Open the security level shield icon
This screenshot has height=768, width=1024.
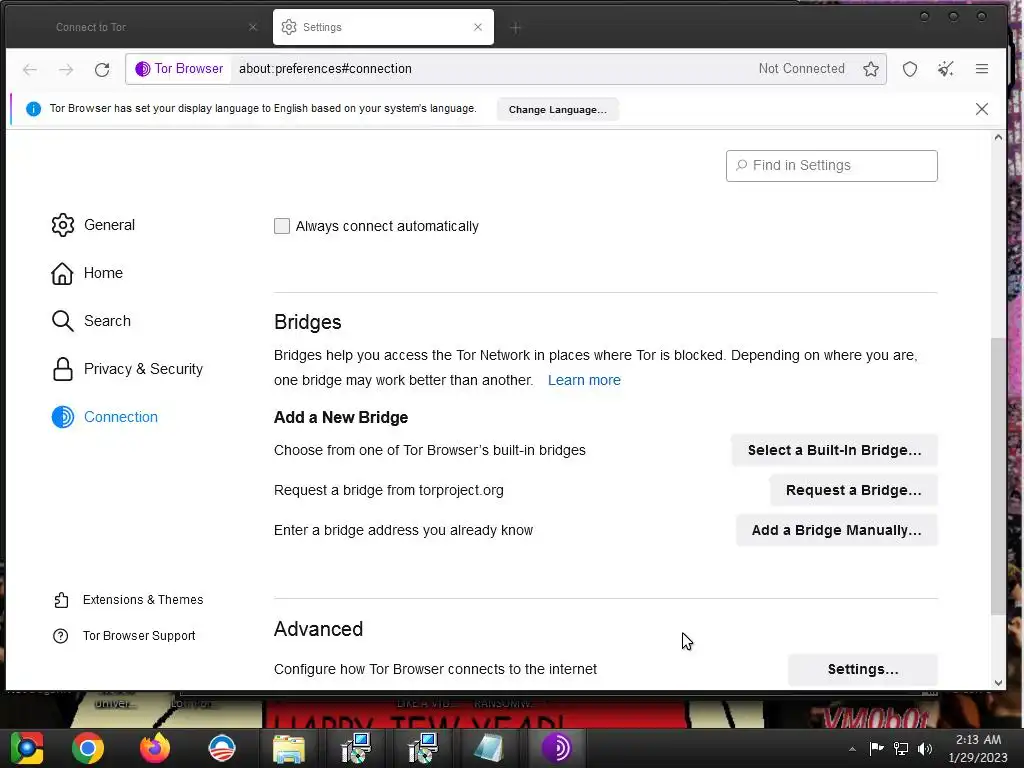point(910,69)
